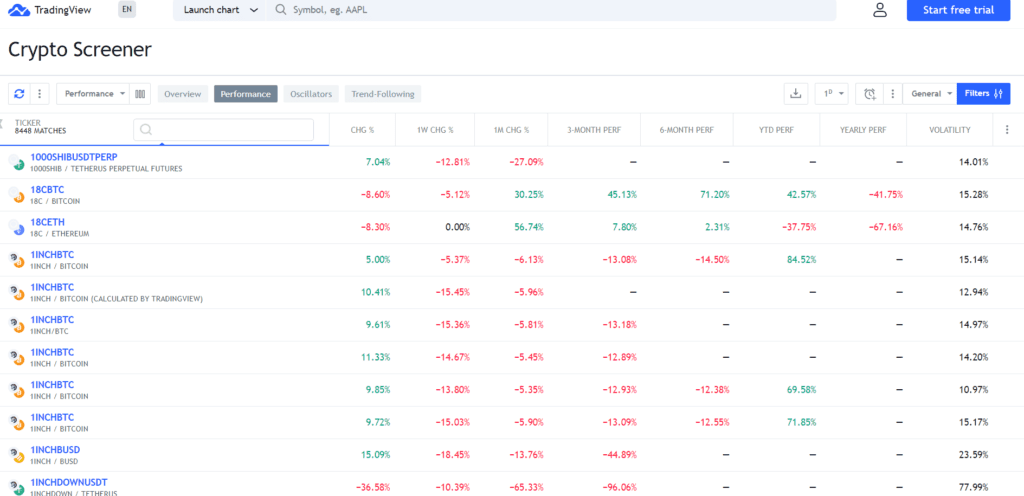This screenshot has height=496, width=1024.
Task: Click the 77.99% volatility value
Action: pos(974,488)
